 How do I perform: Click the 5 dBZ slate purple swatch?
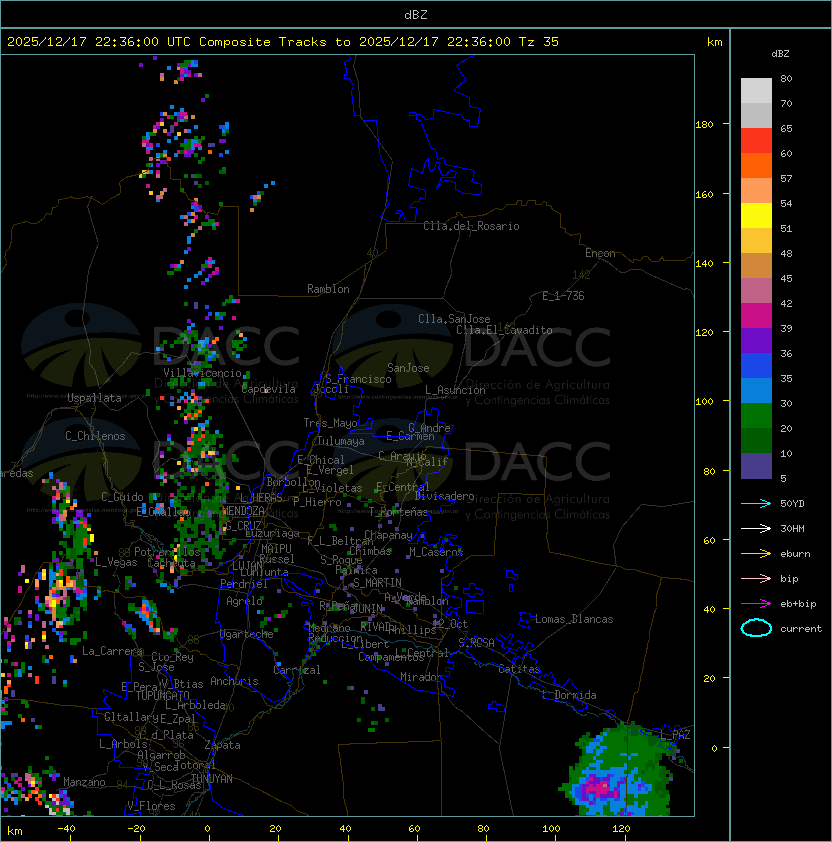[756, 466]
